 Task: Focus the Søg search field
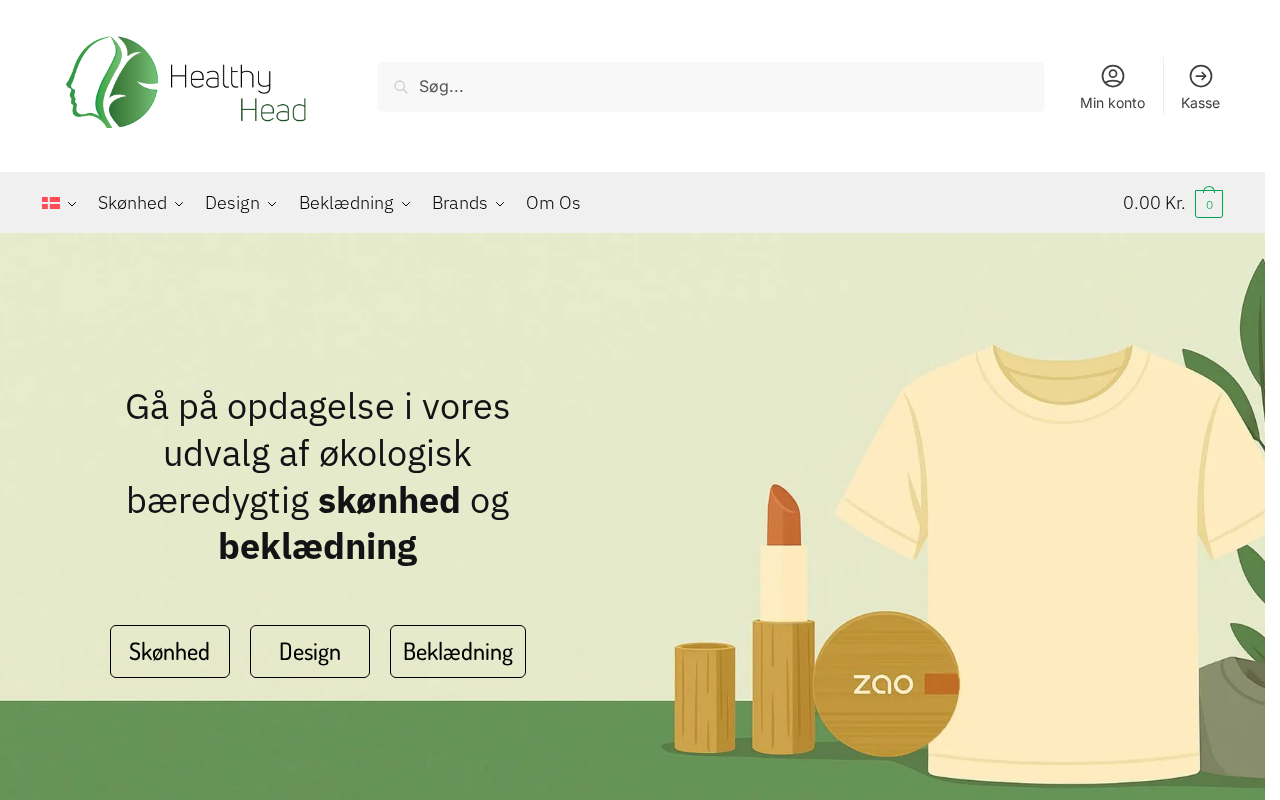click(x=711, y=87)
